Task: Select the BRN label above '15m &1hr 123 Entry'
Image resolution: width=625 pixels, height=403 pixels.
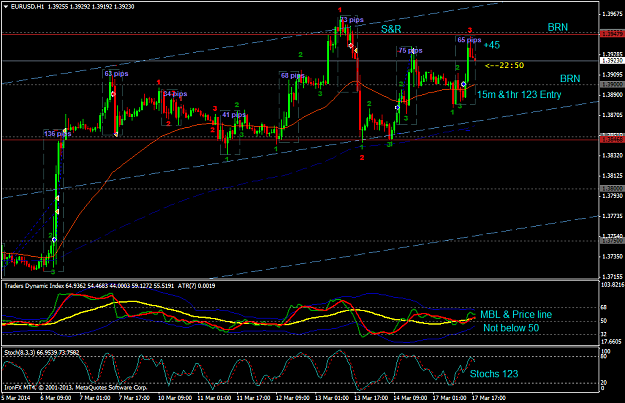Action: [x=570, y=79]
